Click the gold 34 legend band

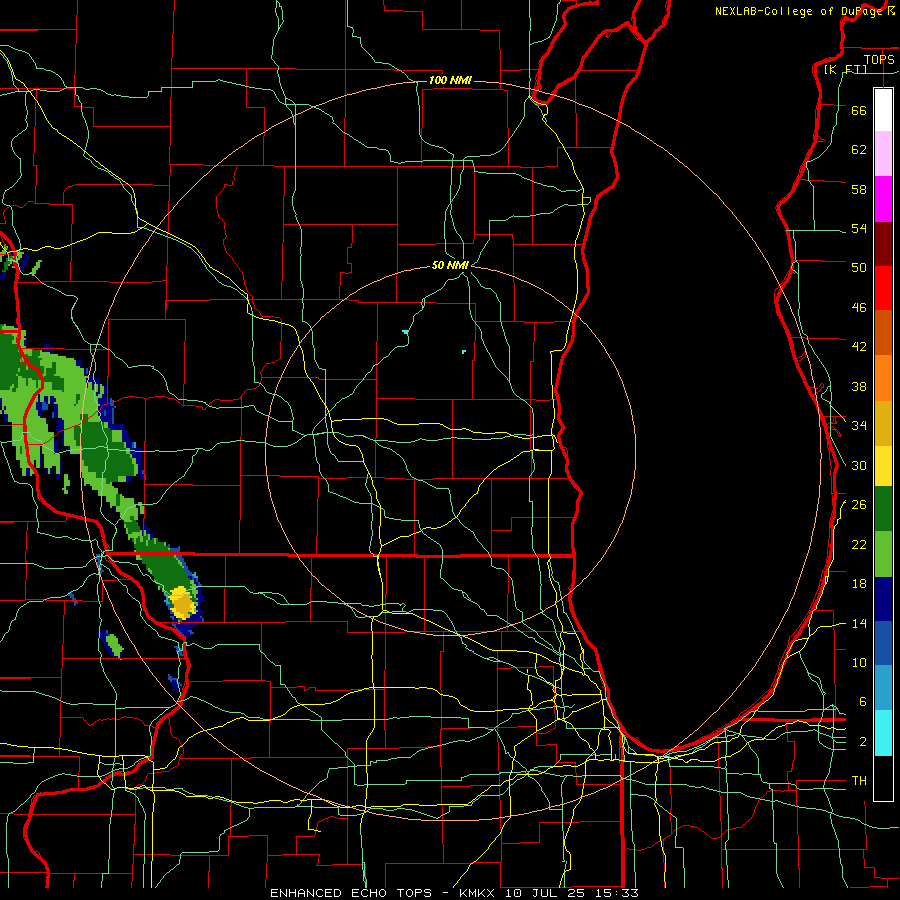click(883, 423)
